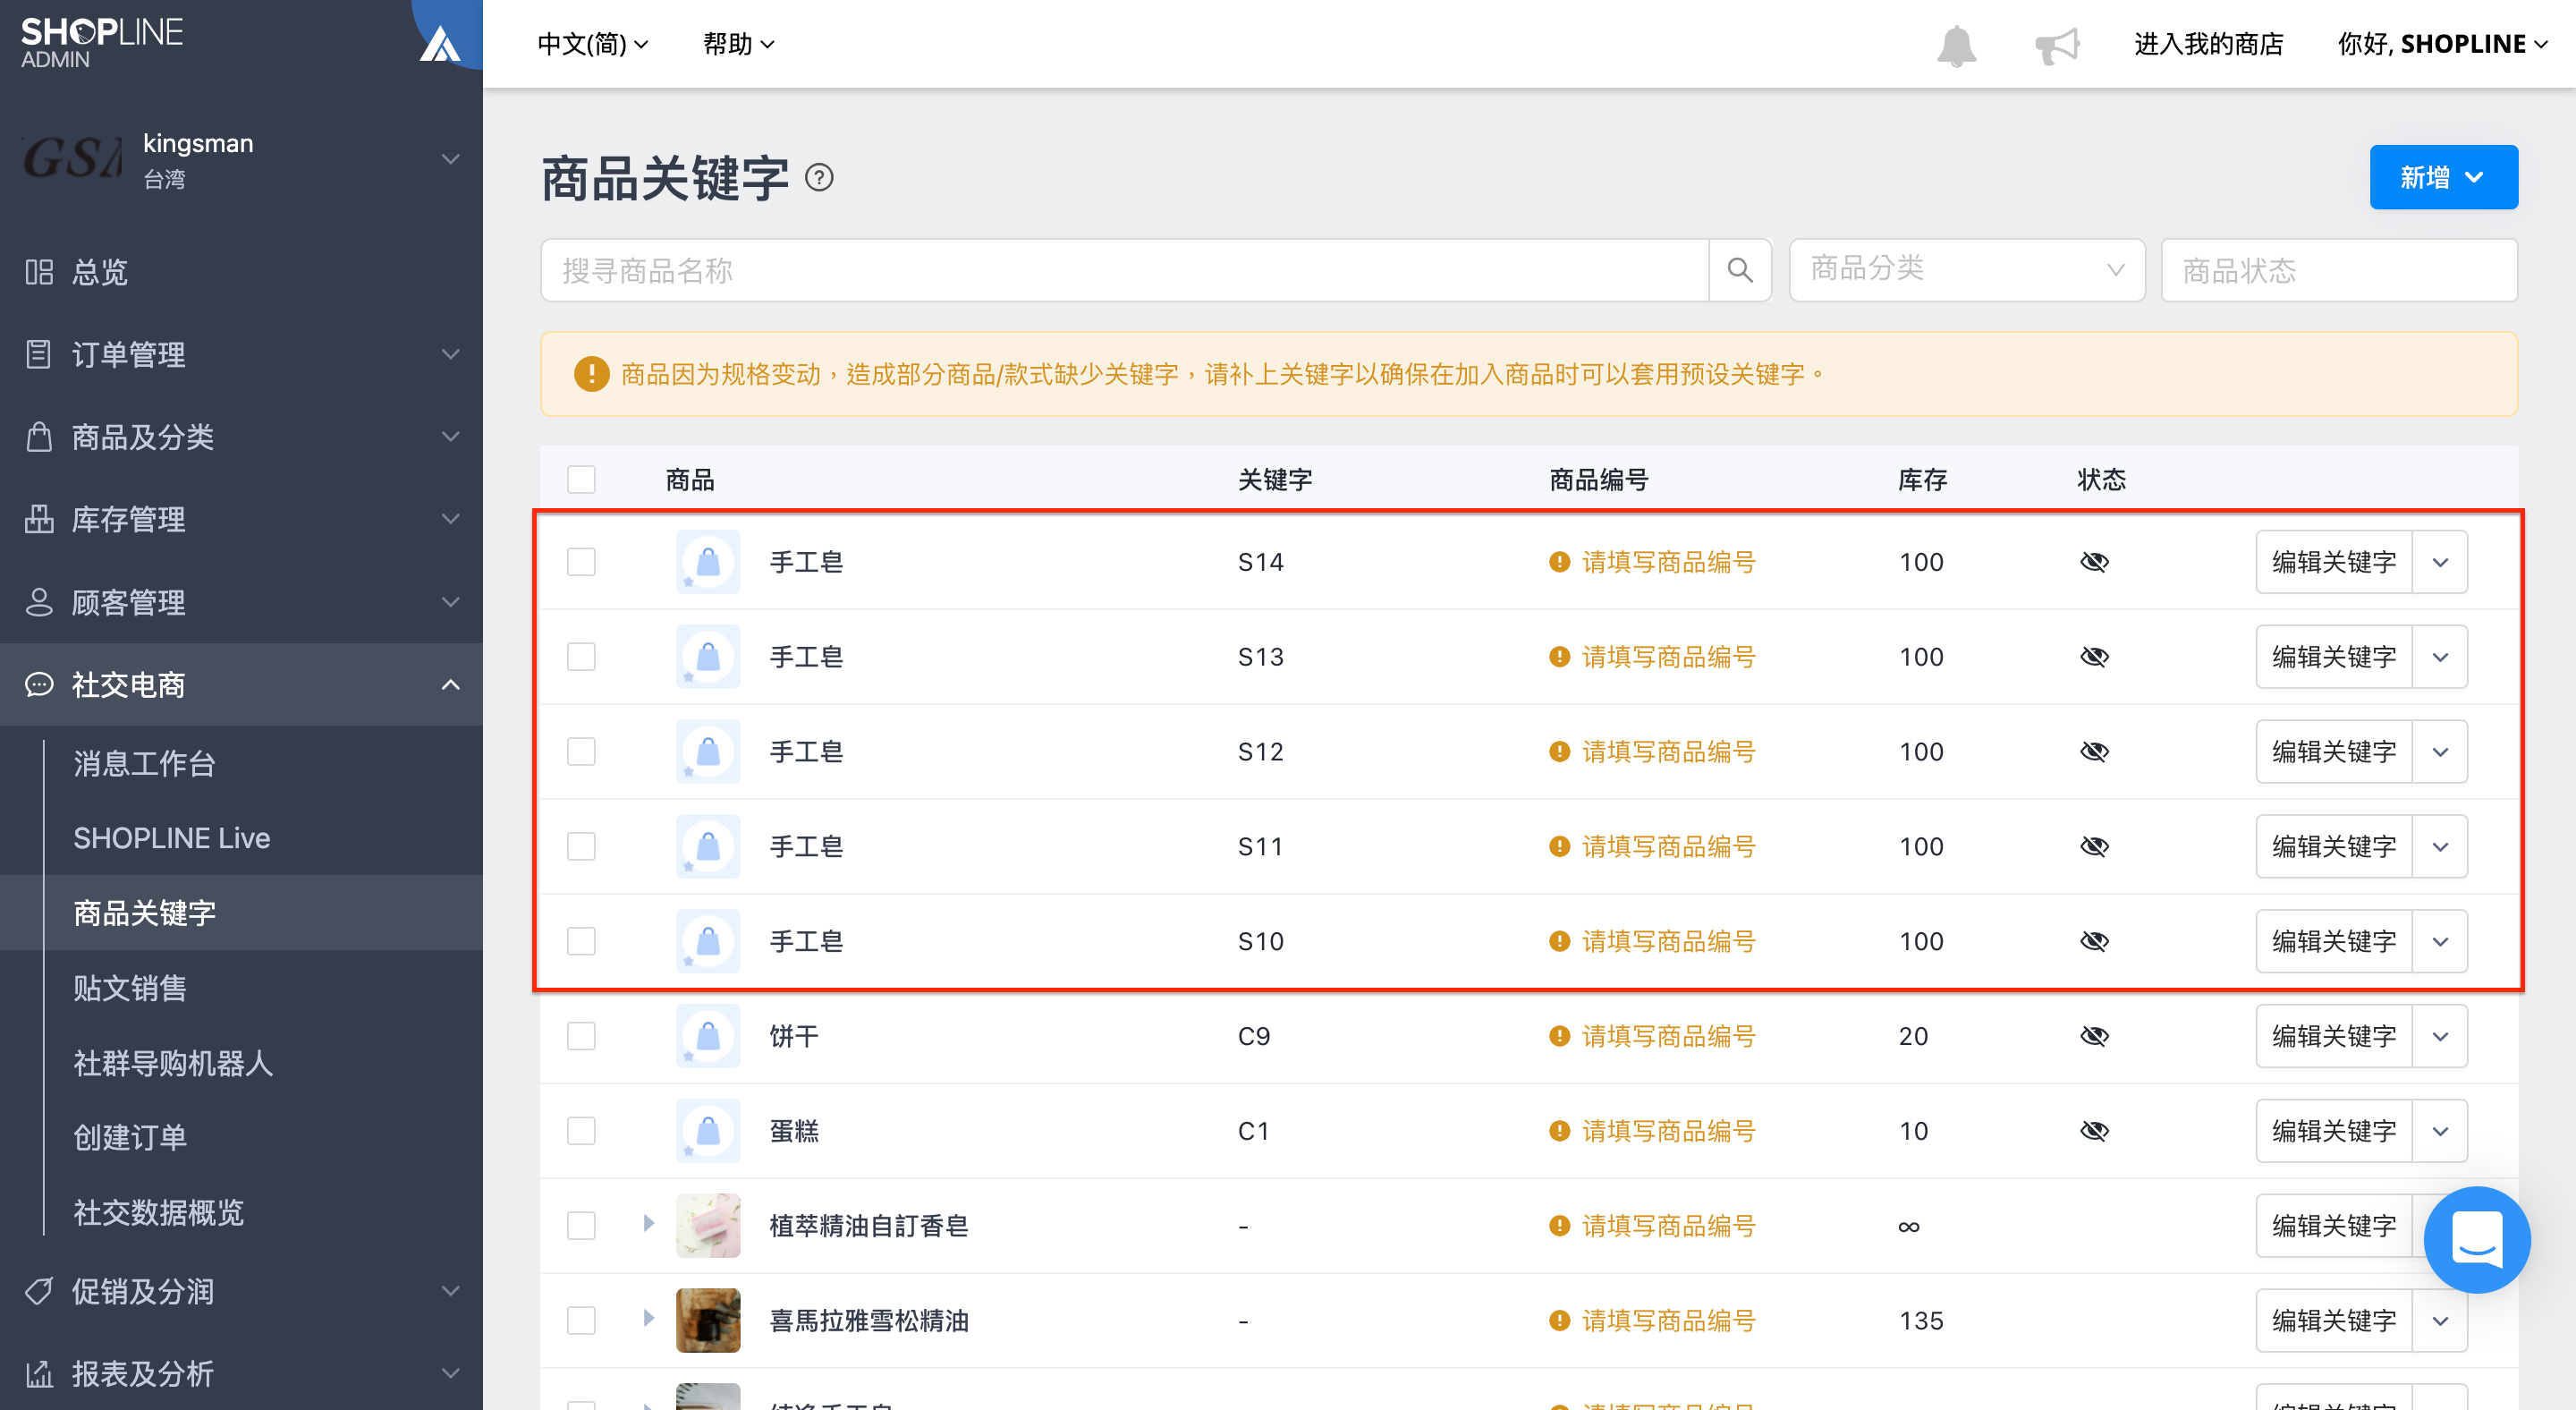Click the SHOPLINE ADMIN logo

point(101,42)
